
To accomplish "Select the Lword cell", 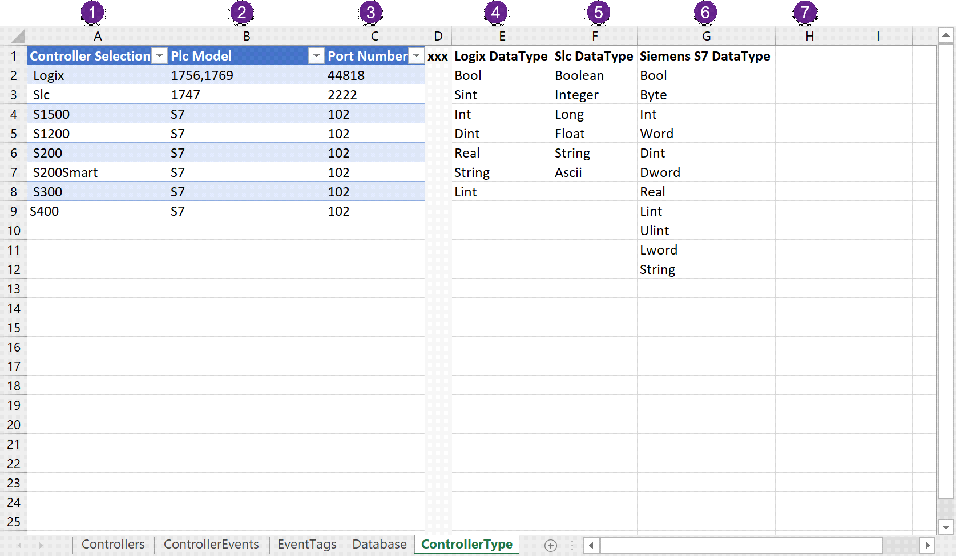I will pyautogui.click(x=706, y=250).
